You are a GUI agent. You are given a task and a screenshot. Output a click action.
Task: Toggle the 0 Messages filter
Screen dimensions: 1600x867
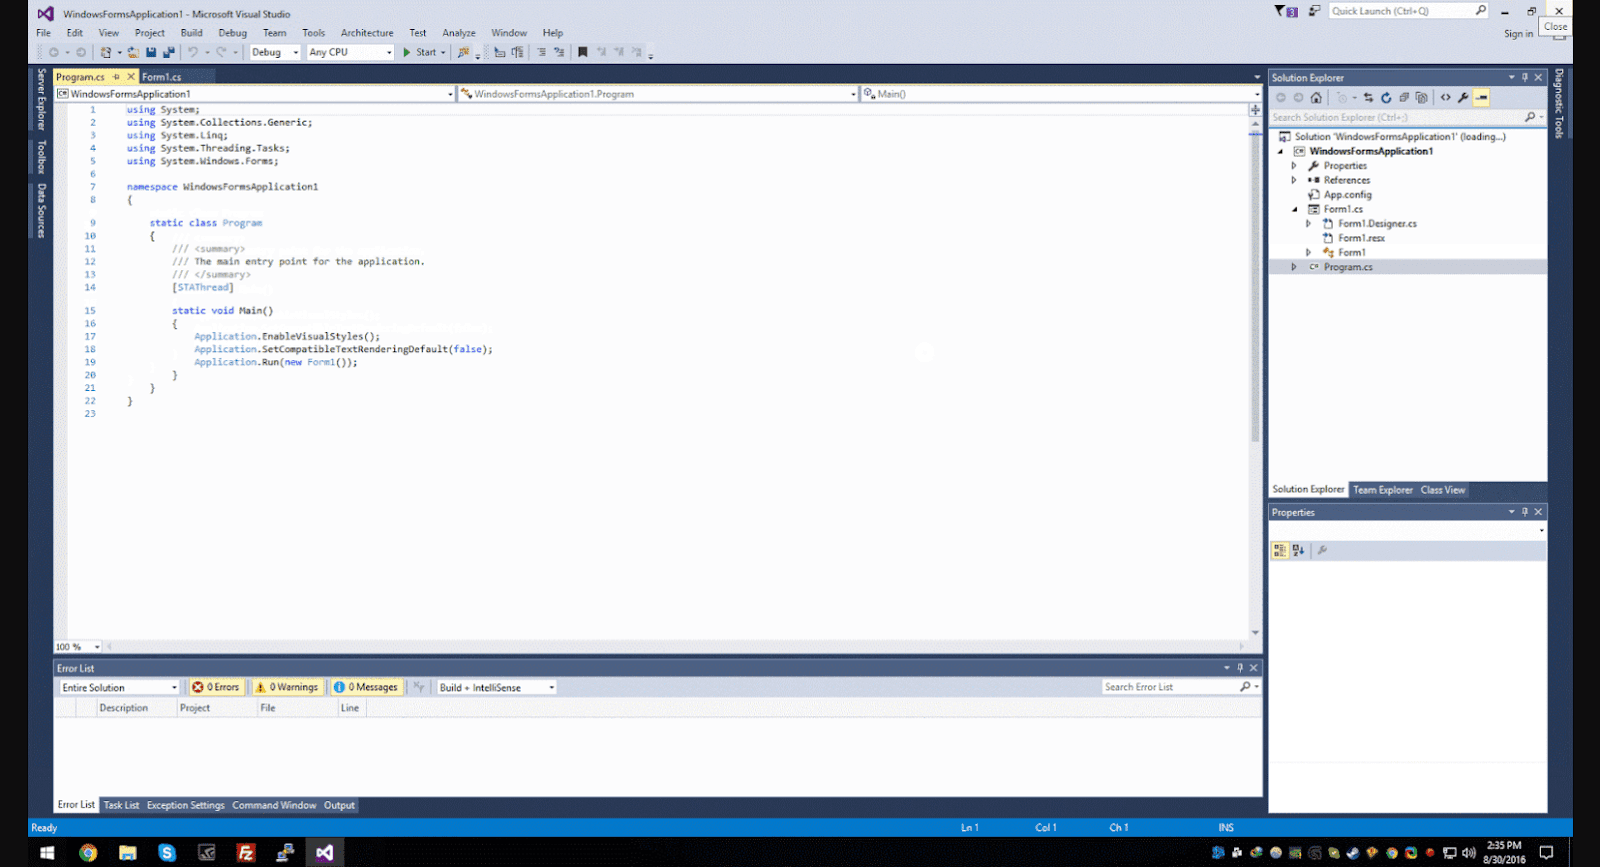(x=366, y=687)
